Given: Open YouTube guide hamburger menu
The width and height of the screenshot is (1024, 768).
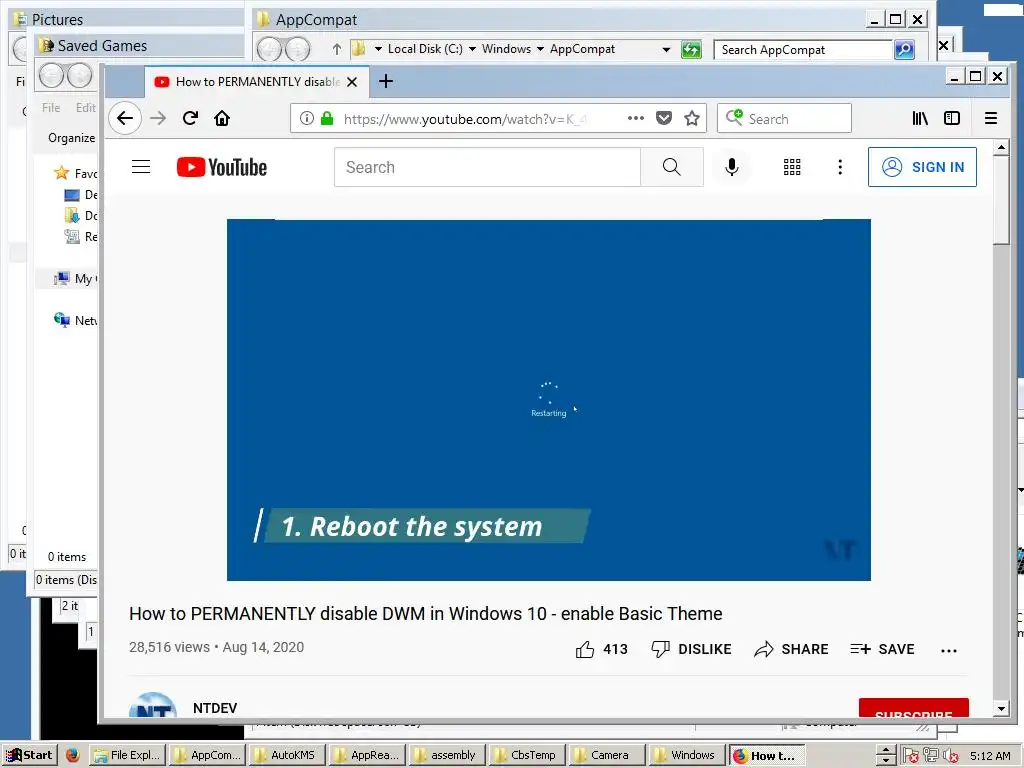Looking at the screenshot, I should coord(141,167).
